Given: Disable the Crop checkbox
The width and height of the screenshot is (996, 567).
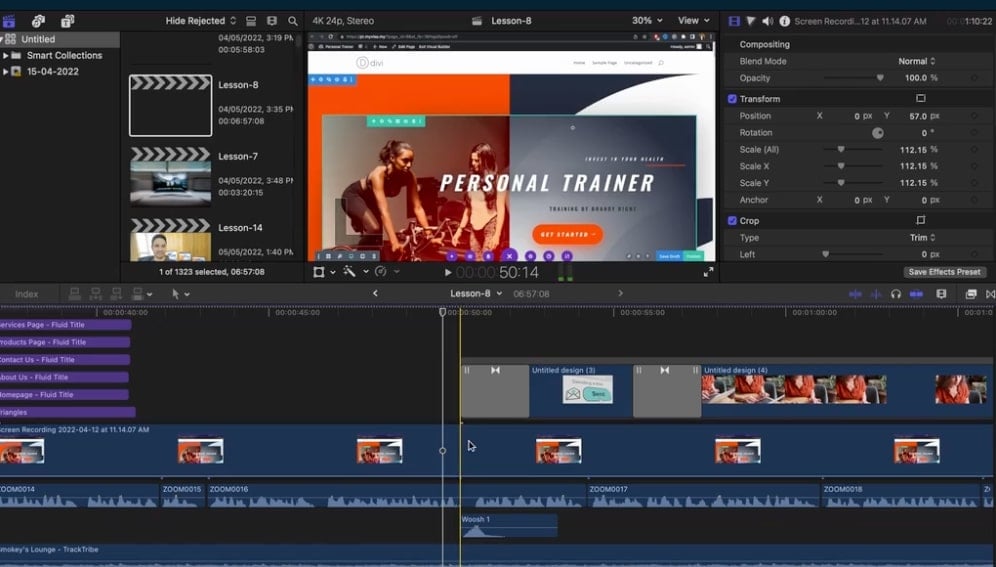Looking at the screenshot, I should click(x=732, y=221).
